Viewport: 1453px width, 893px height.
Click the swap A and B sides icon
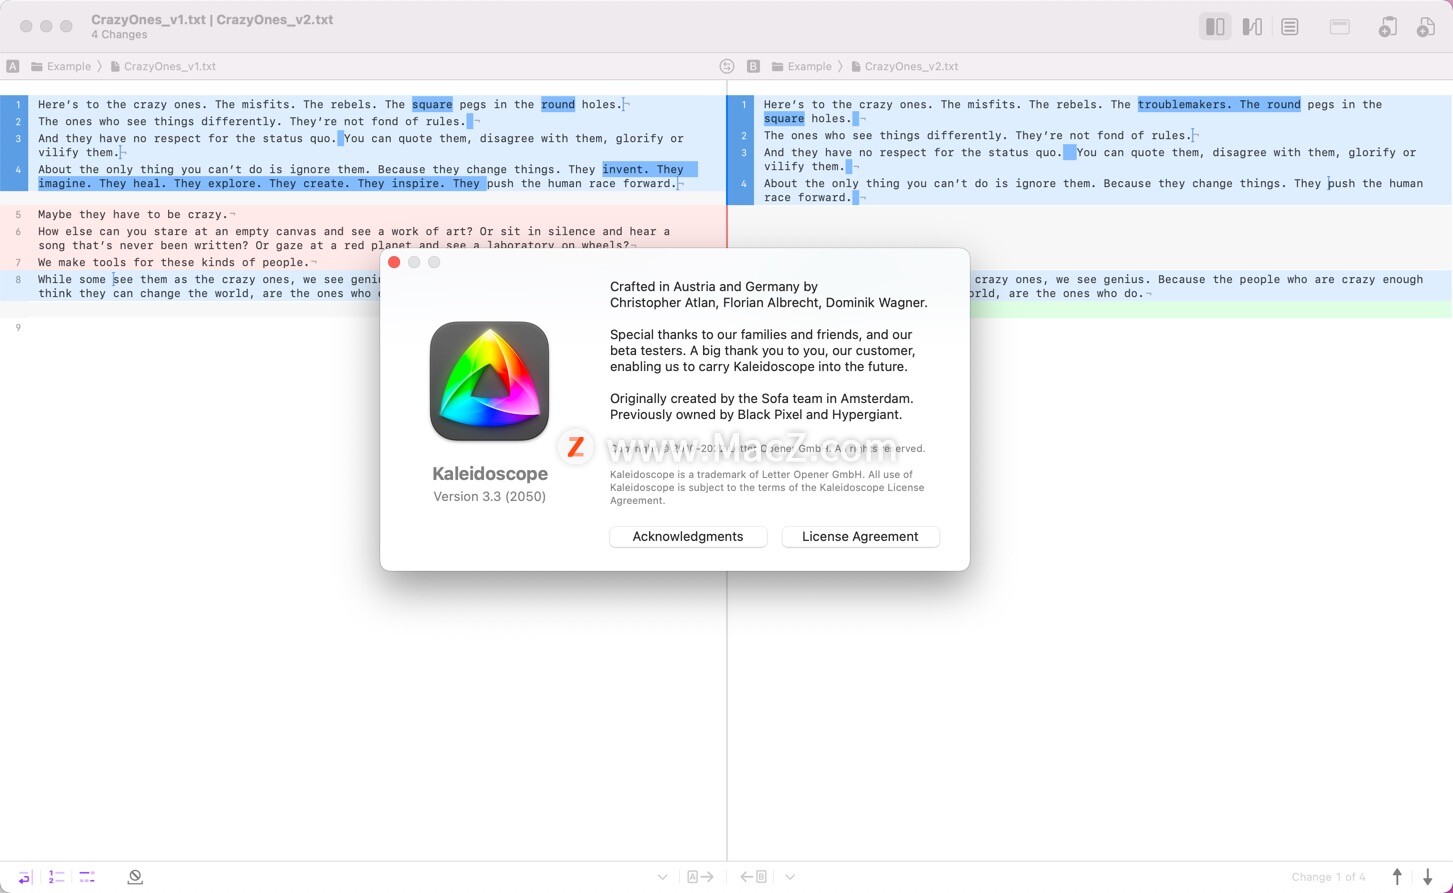click(x=727, y=66)
